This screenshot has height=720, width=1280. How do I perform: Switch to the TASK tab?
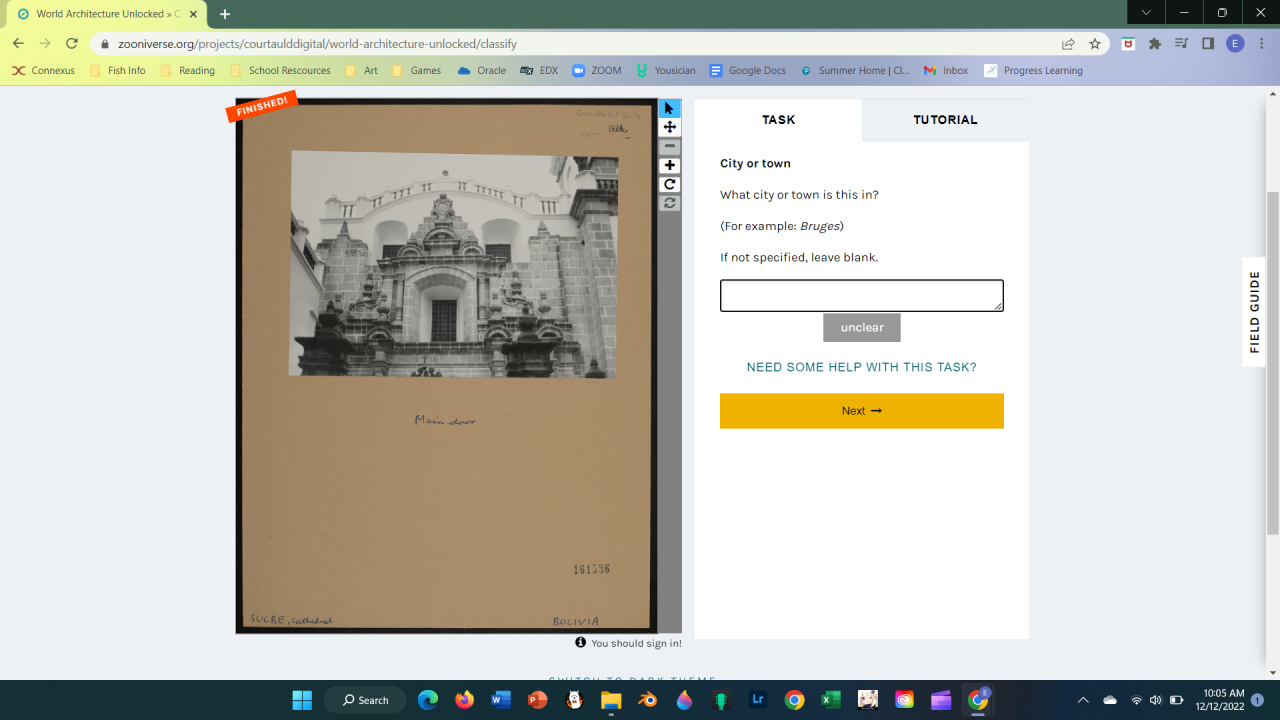pos(778,120)
